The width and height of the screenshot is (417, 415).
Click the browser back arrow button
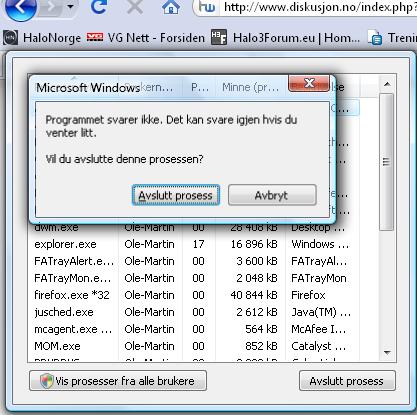(21, 8)
